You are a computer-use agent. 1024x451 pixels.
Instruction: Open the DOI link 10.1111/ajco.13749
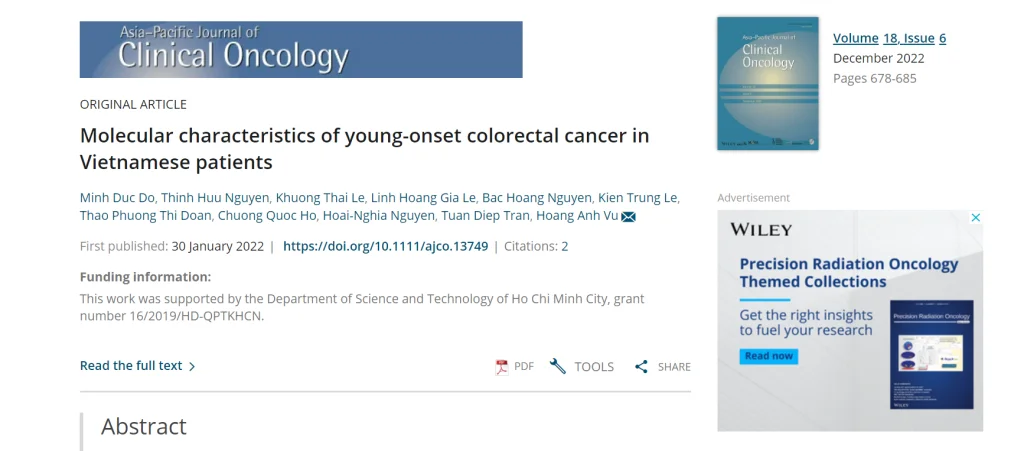385,246
